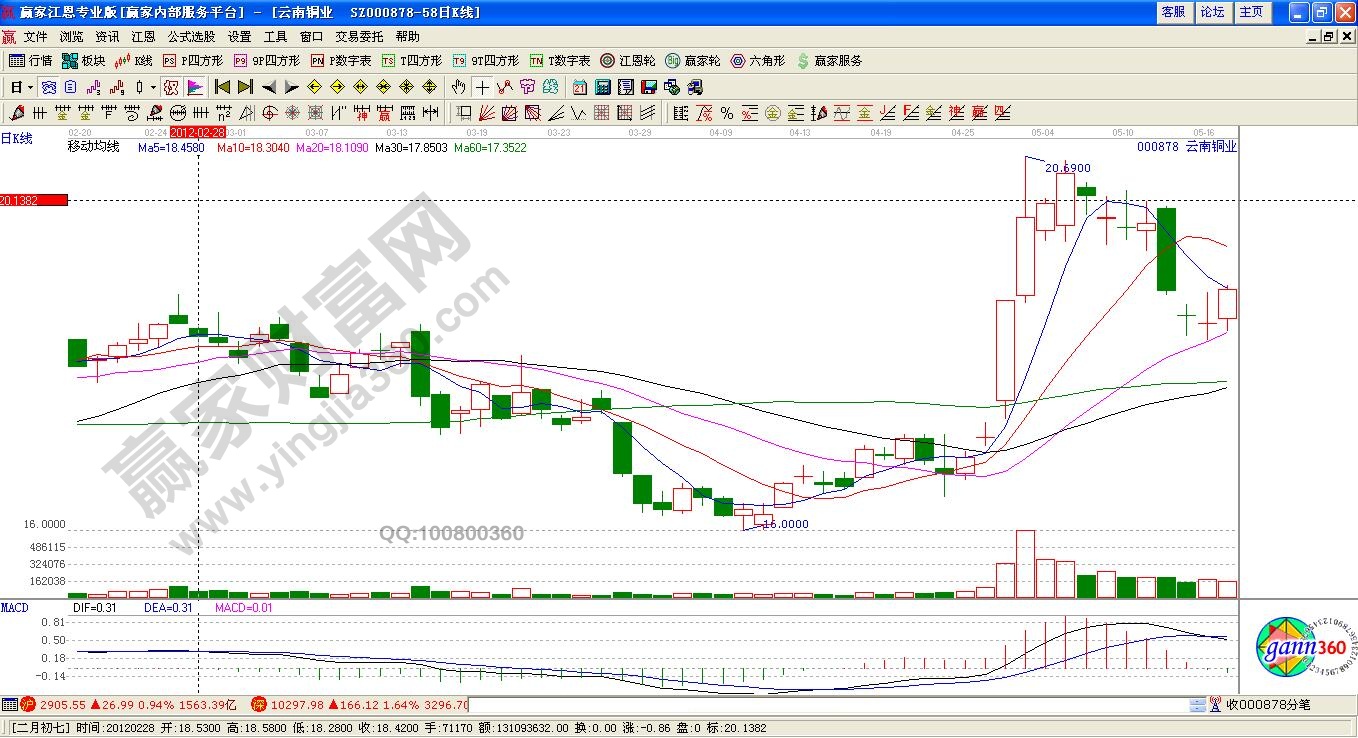Screen dimensions: 1358x738
Task: Jump to first bar with skip-back arrow
Action: click(222, 87)
